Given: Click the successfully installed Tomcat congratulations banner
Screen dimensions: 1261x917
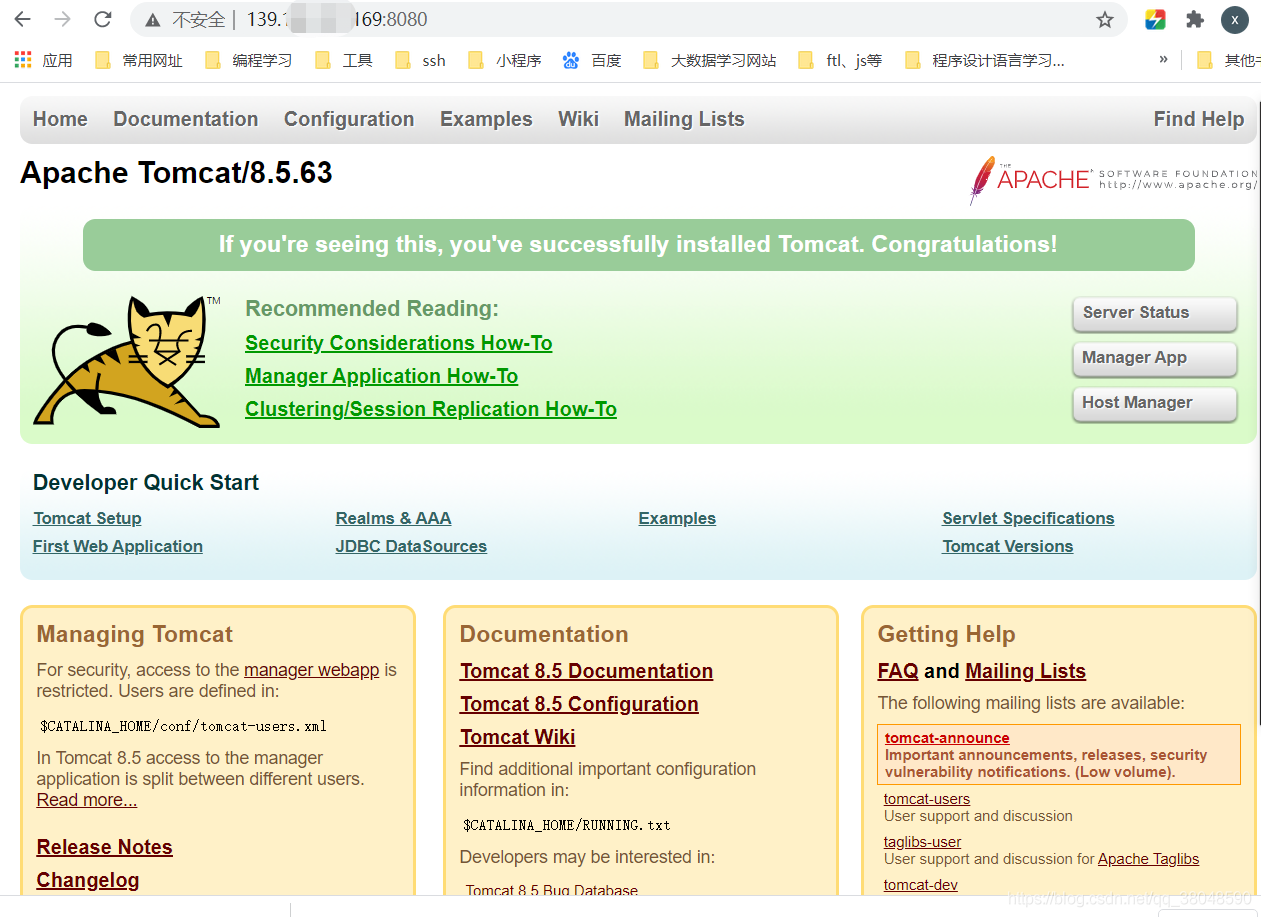Looking at the screenshot, I should (x=638, y=245).
